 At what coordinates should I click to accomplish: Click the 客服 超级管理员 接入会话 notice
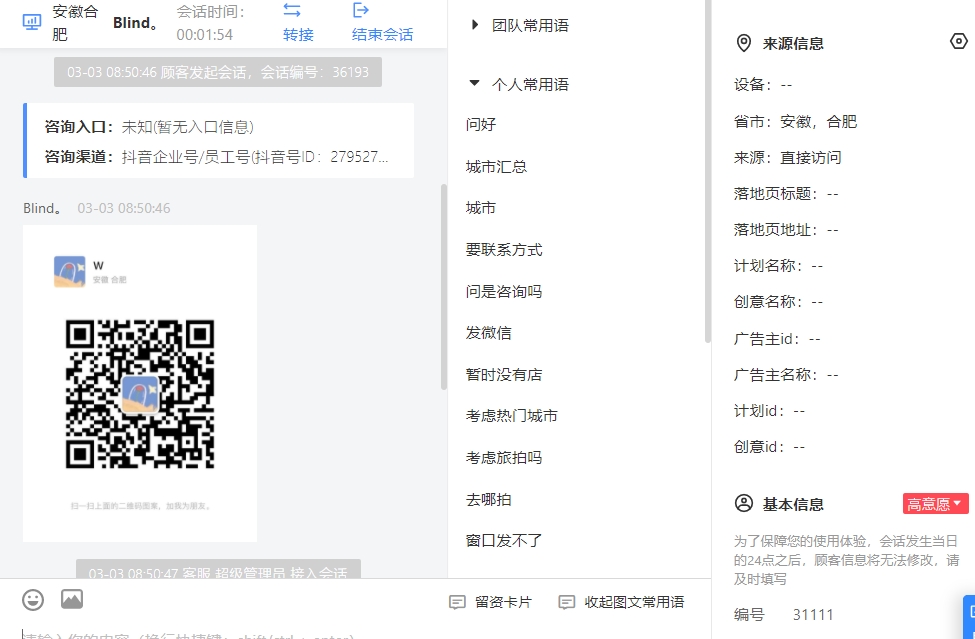point(218,569)
